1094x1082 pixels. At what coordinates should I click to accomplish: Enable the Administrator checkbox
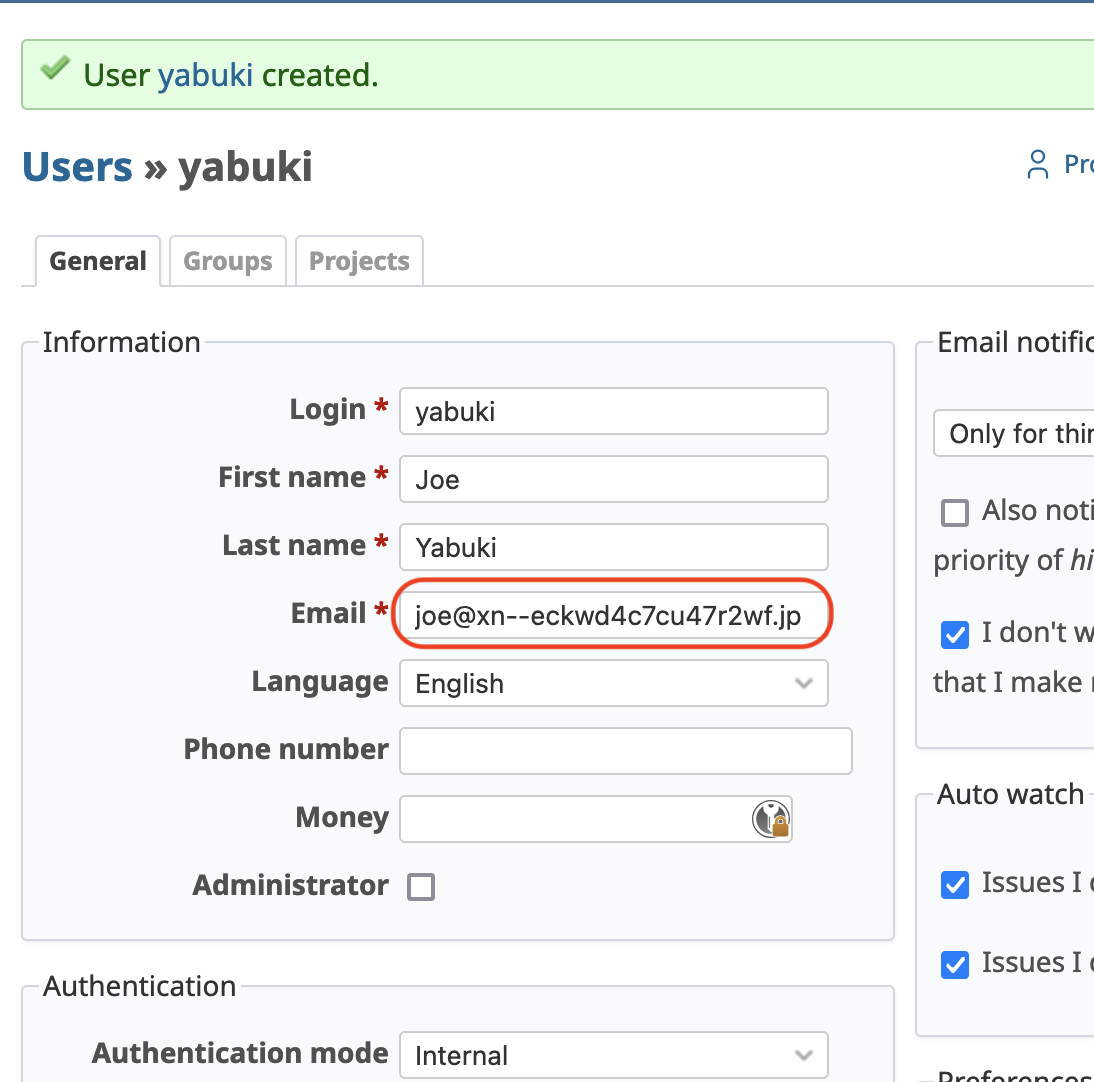tap(421, 887)
